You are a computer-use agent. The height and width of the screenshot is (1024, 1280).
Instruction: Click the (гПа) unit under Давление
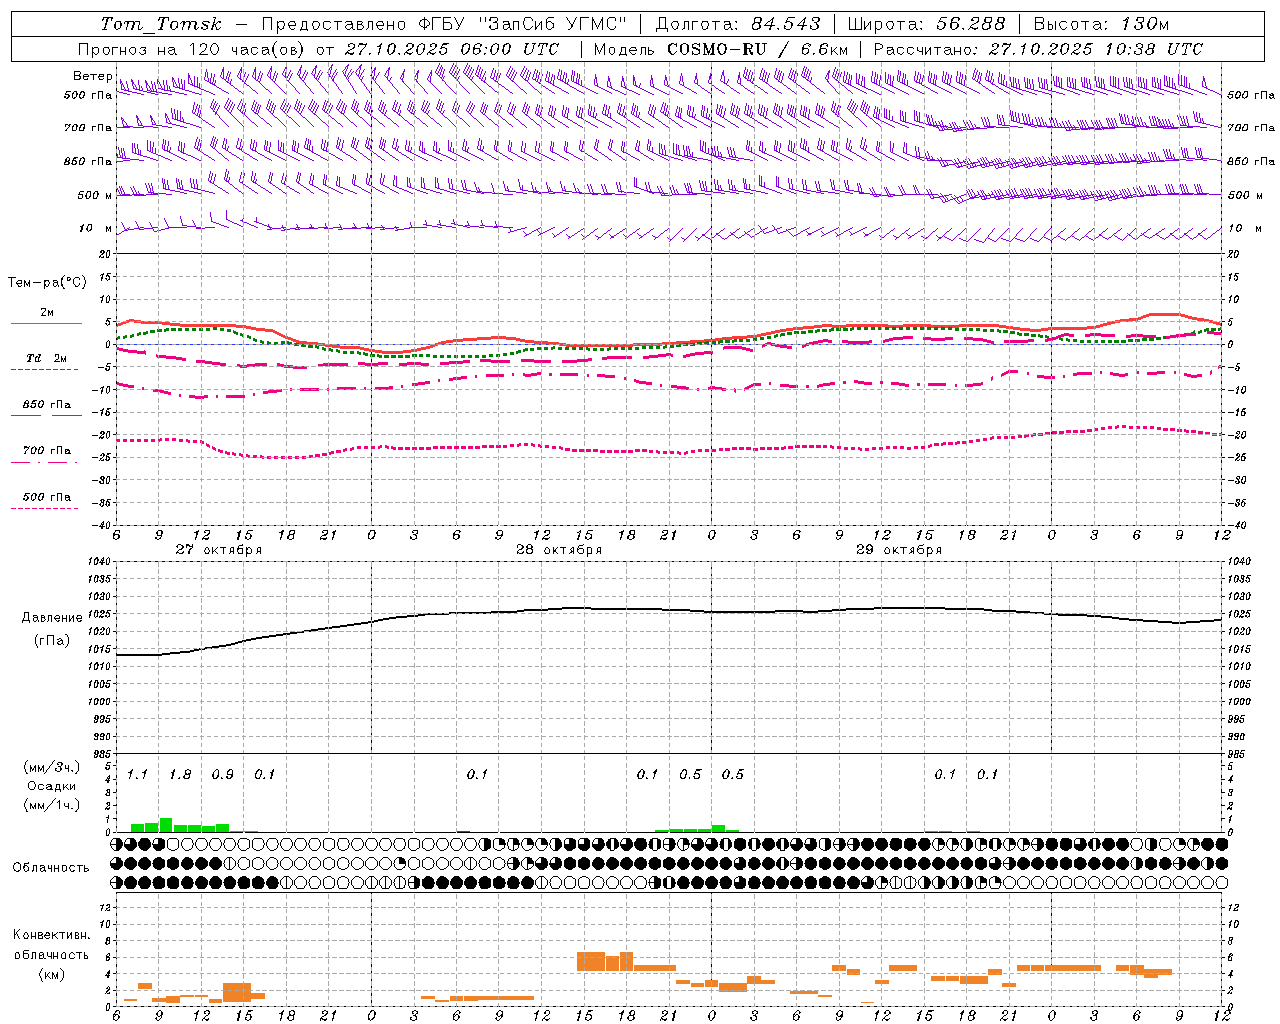pyautogui.click(x=52, y=641)
